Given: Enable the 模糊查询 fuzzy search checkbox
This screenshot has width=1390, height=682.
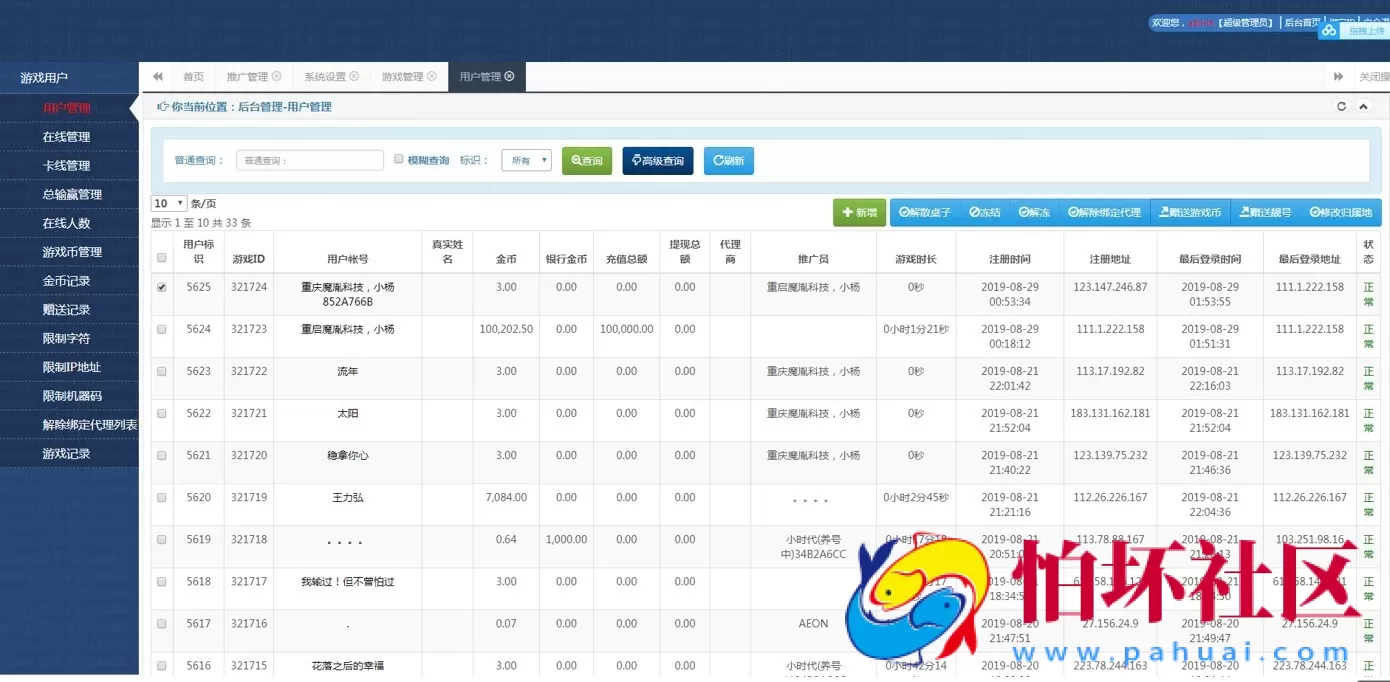Looking at the screenshot, I should [x=399, y=159].
